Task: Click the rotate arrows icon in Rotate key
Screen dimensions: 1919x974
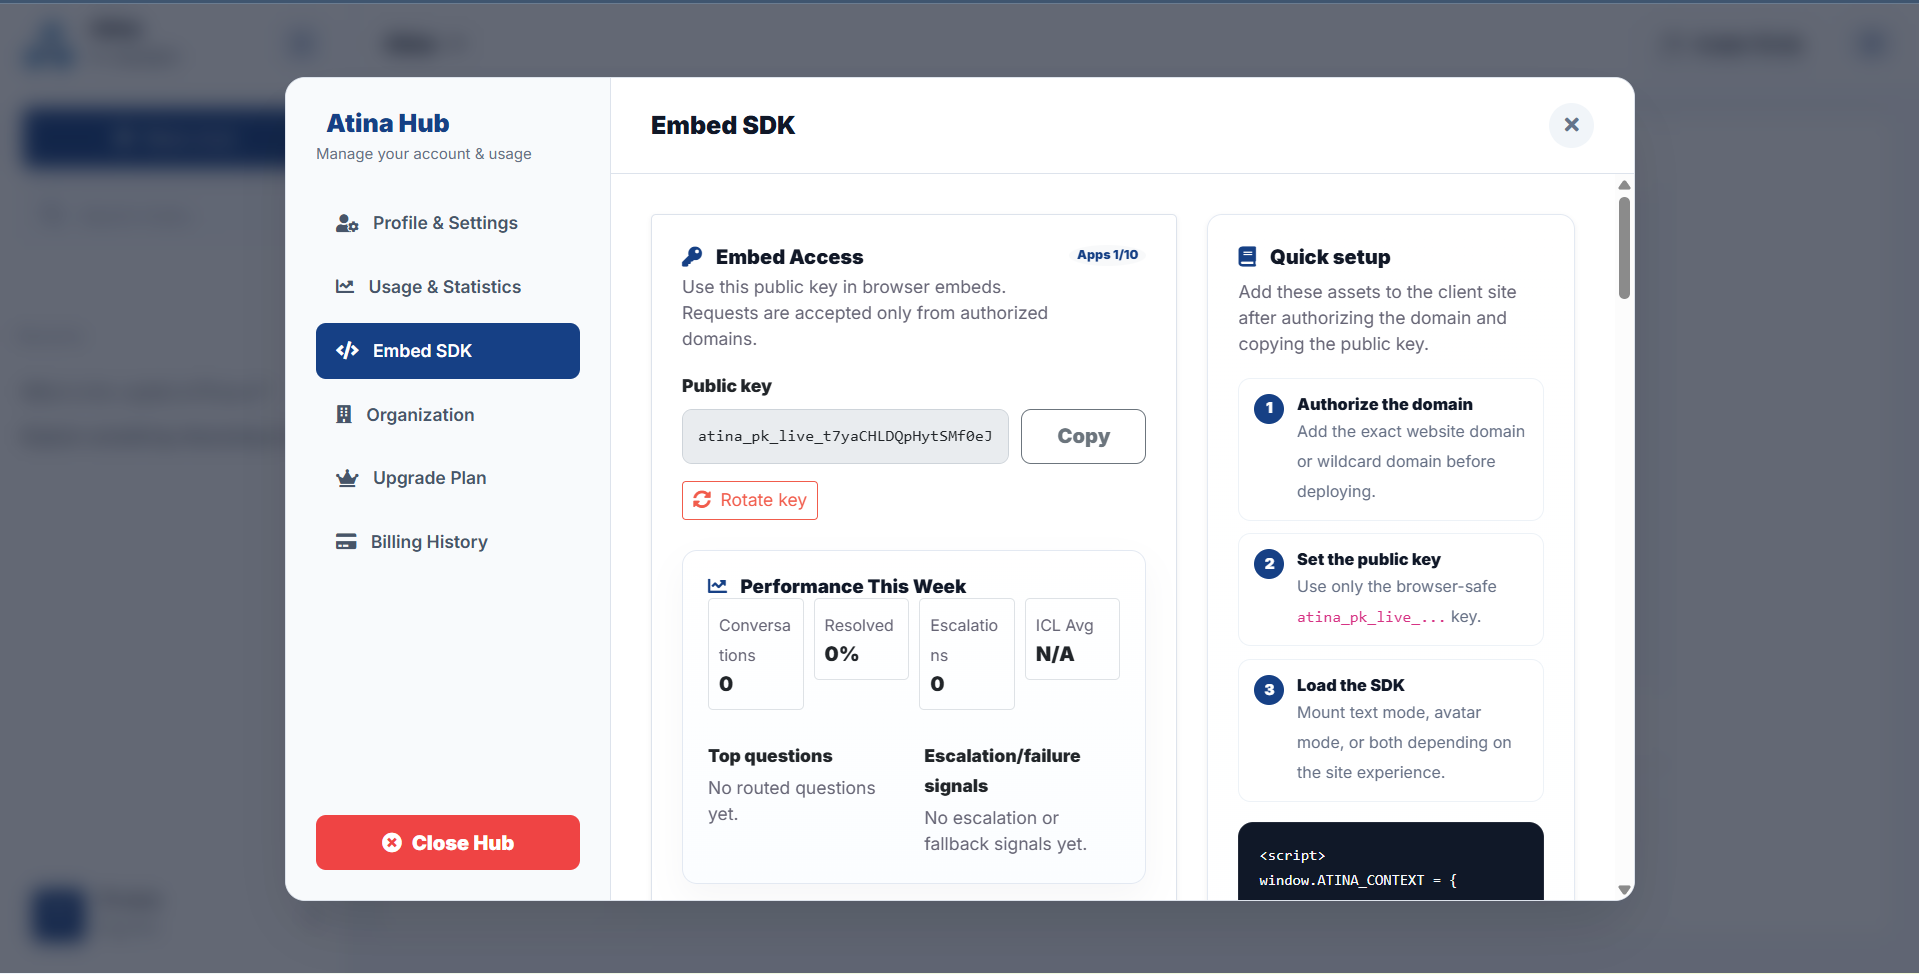Action: [x=702, y=500]
